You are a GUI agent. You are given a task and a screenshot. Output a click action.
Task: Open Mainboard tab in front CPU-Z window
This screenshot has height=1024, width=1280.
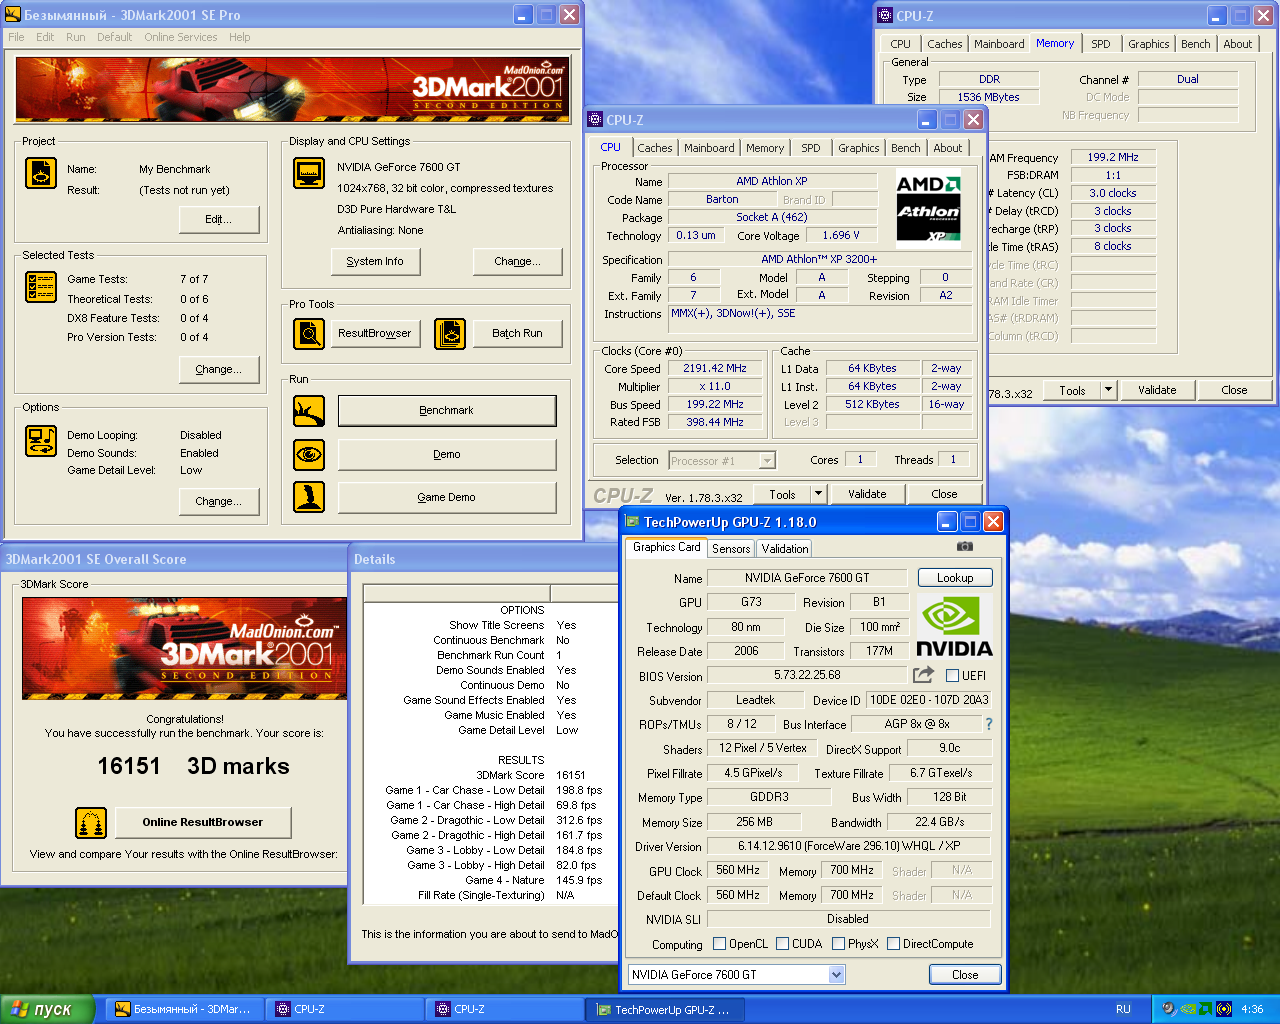pyautogui.click(x=709, y=148)
